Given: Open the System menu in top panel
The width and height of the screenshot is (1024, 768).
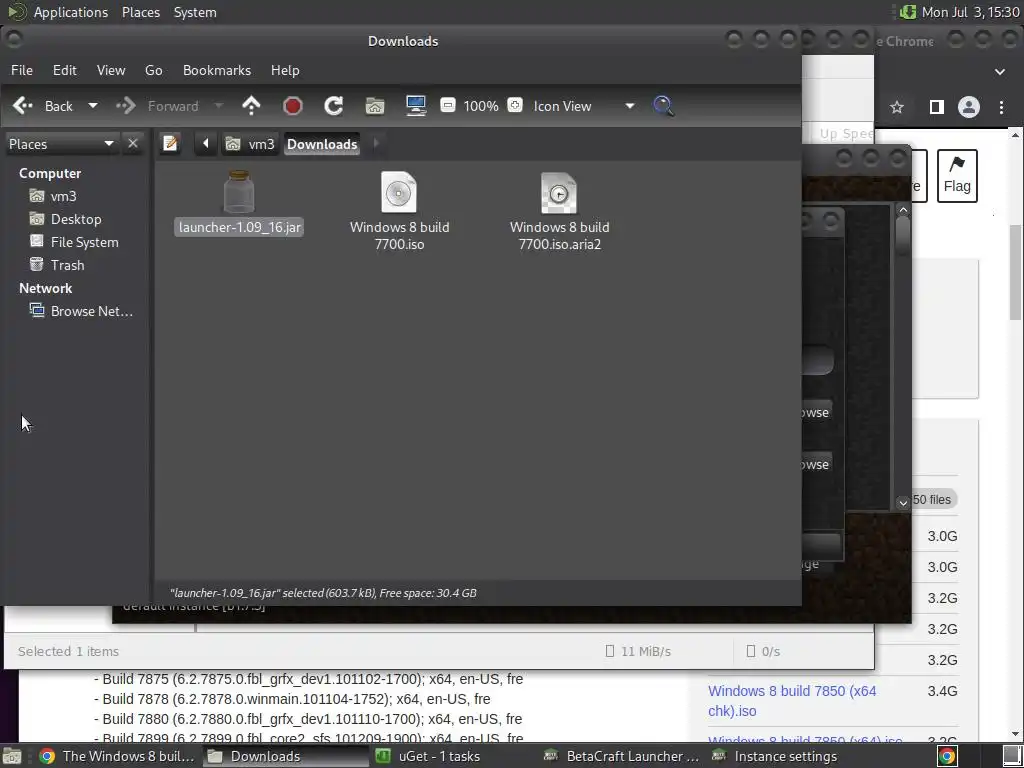Looking at the screenshot, I should [195, 12].
